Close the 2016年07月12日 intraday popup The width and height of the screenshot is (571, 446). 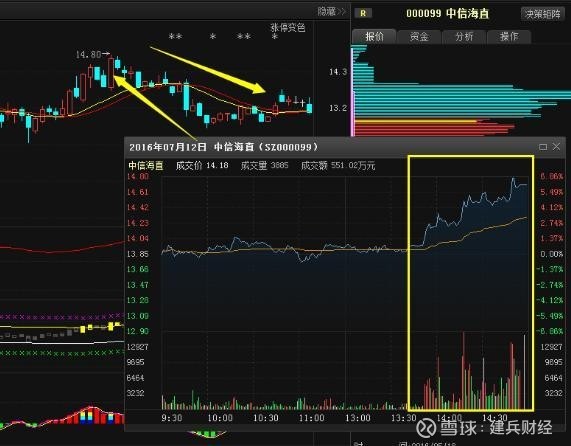click(x=556, y=146)
